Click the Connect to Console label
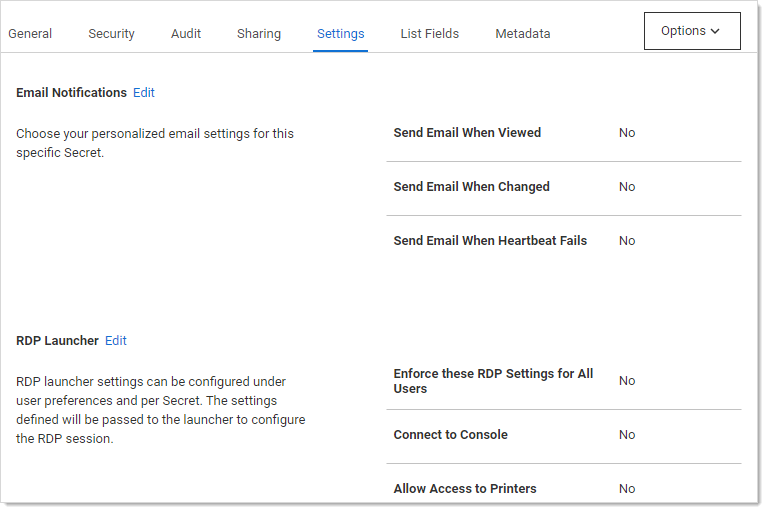Viewport: 766px width, 511px height. [x=450, y=435]
